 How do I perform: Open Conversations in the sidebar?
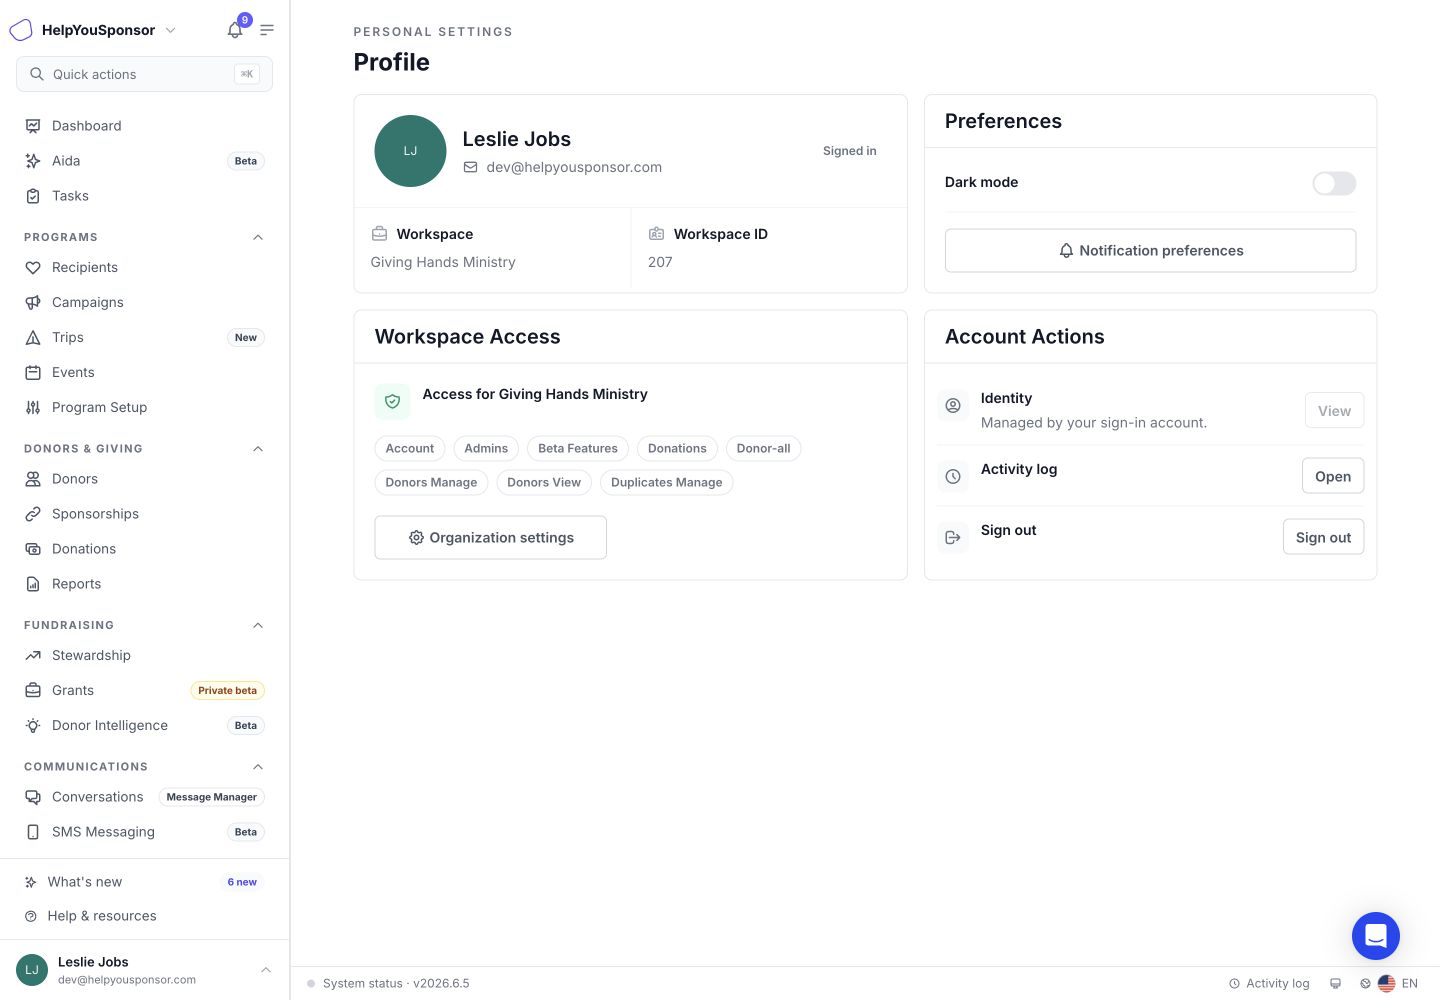pyautogui.click(x=144, y=797)
